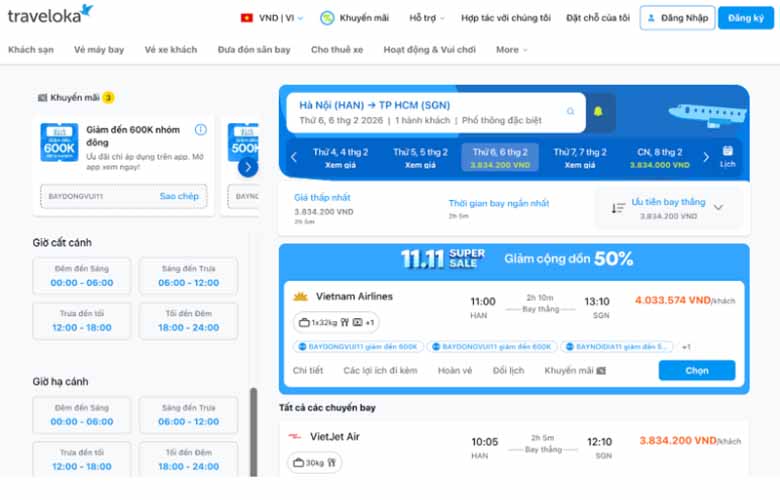Filter arrival Sáng đến Trưa 06:00 - 12:00
Viewport: 780px width, 500px height.
coord(189,415)
